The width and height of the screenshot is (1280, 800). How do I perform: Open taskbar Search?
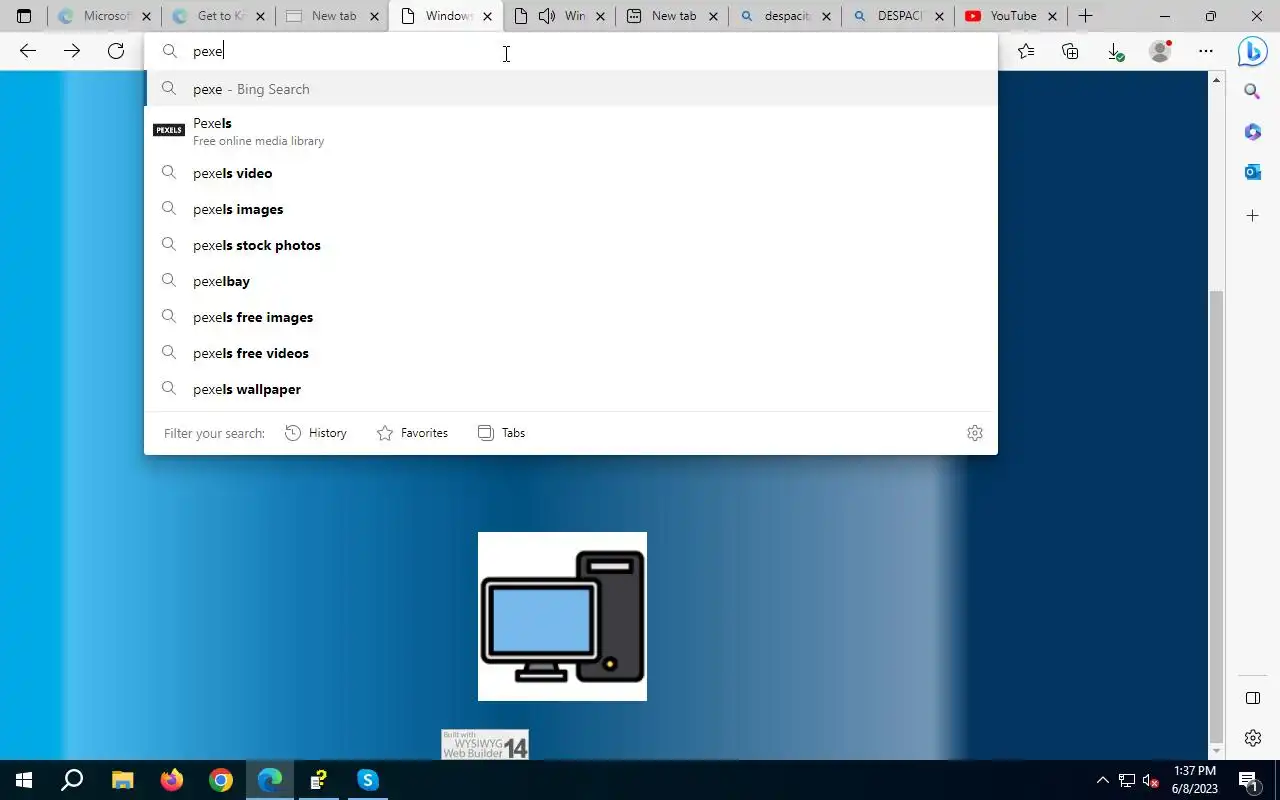click(x=72, y=780)
